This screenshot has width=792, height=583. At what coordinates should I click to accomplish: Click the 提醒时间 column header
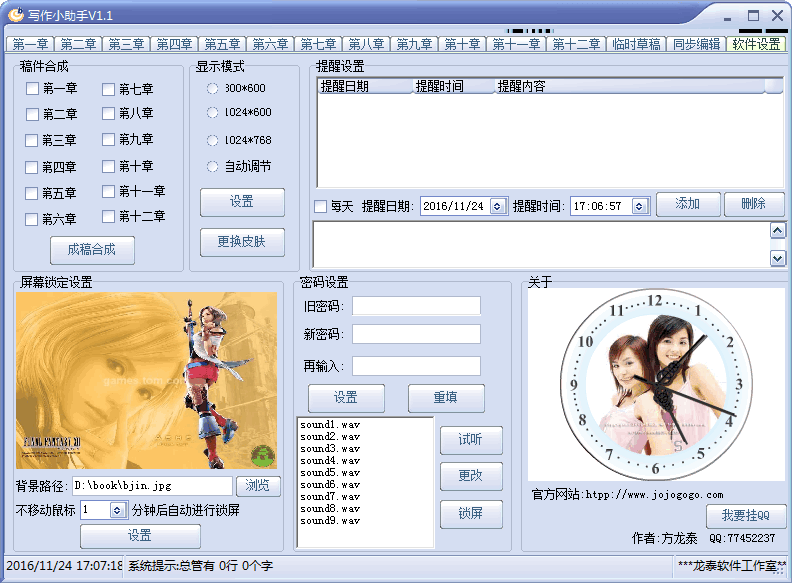click(x=453, y=86)
